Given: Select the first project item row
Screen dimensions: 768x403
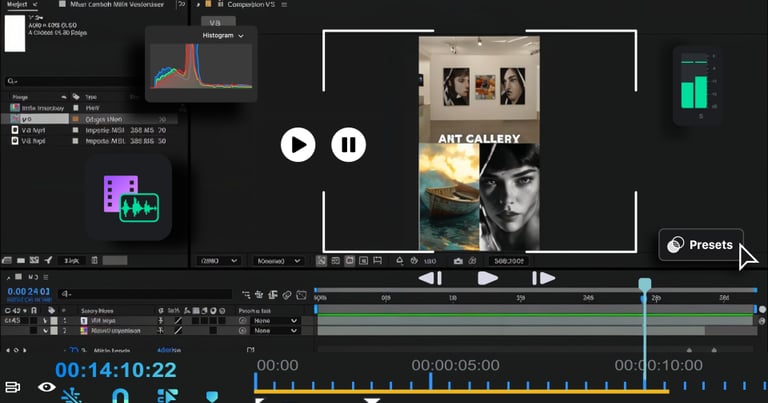Looking at the screenshot, I should pos(88,108).
